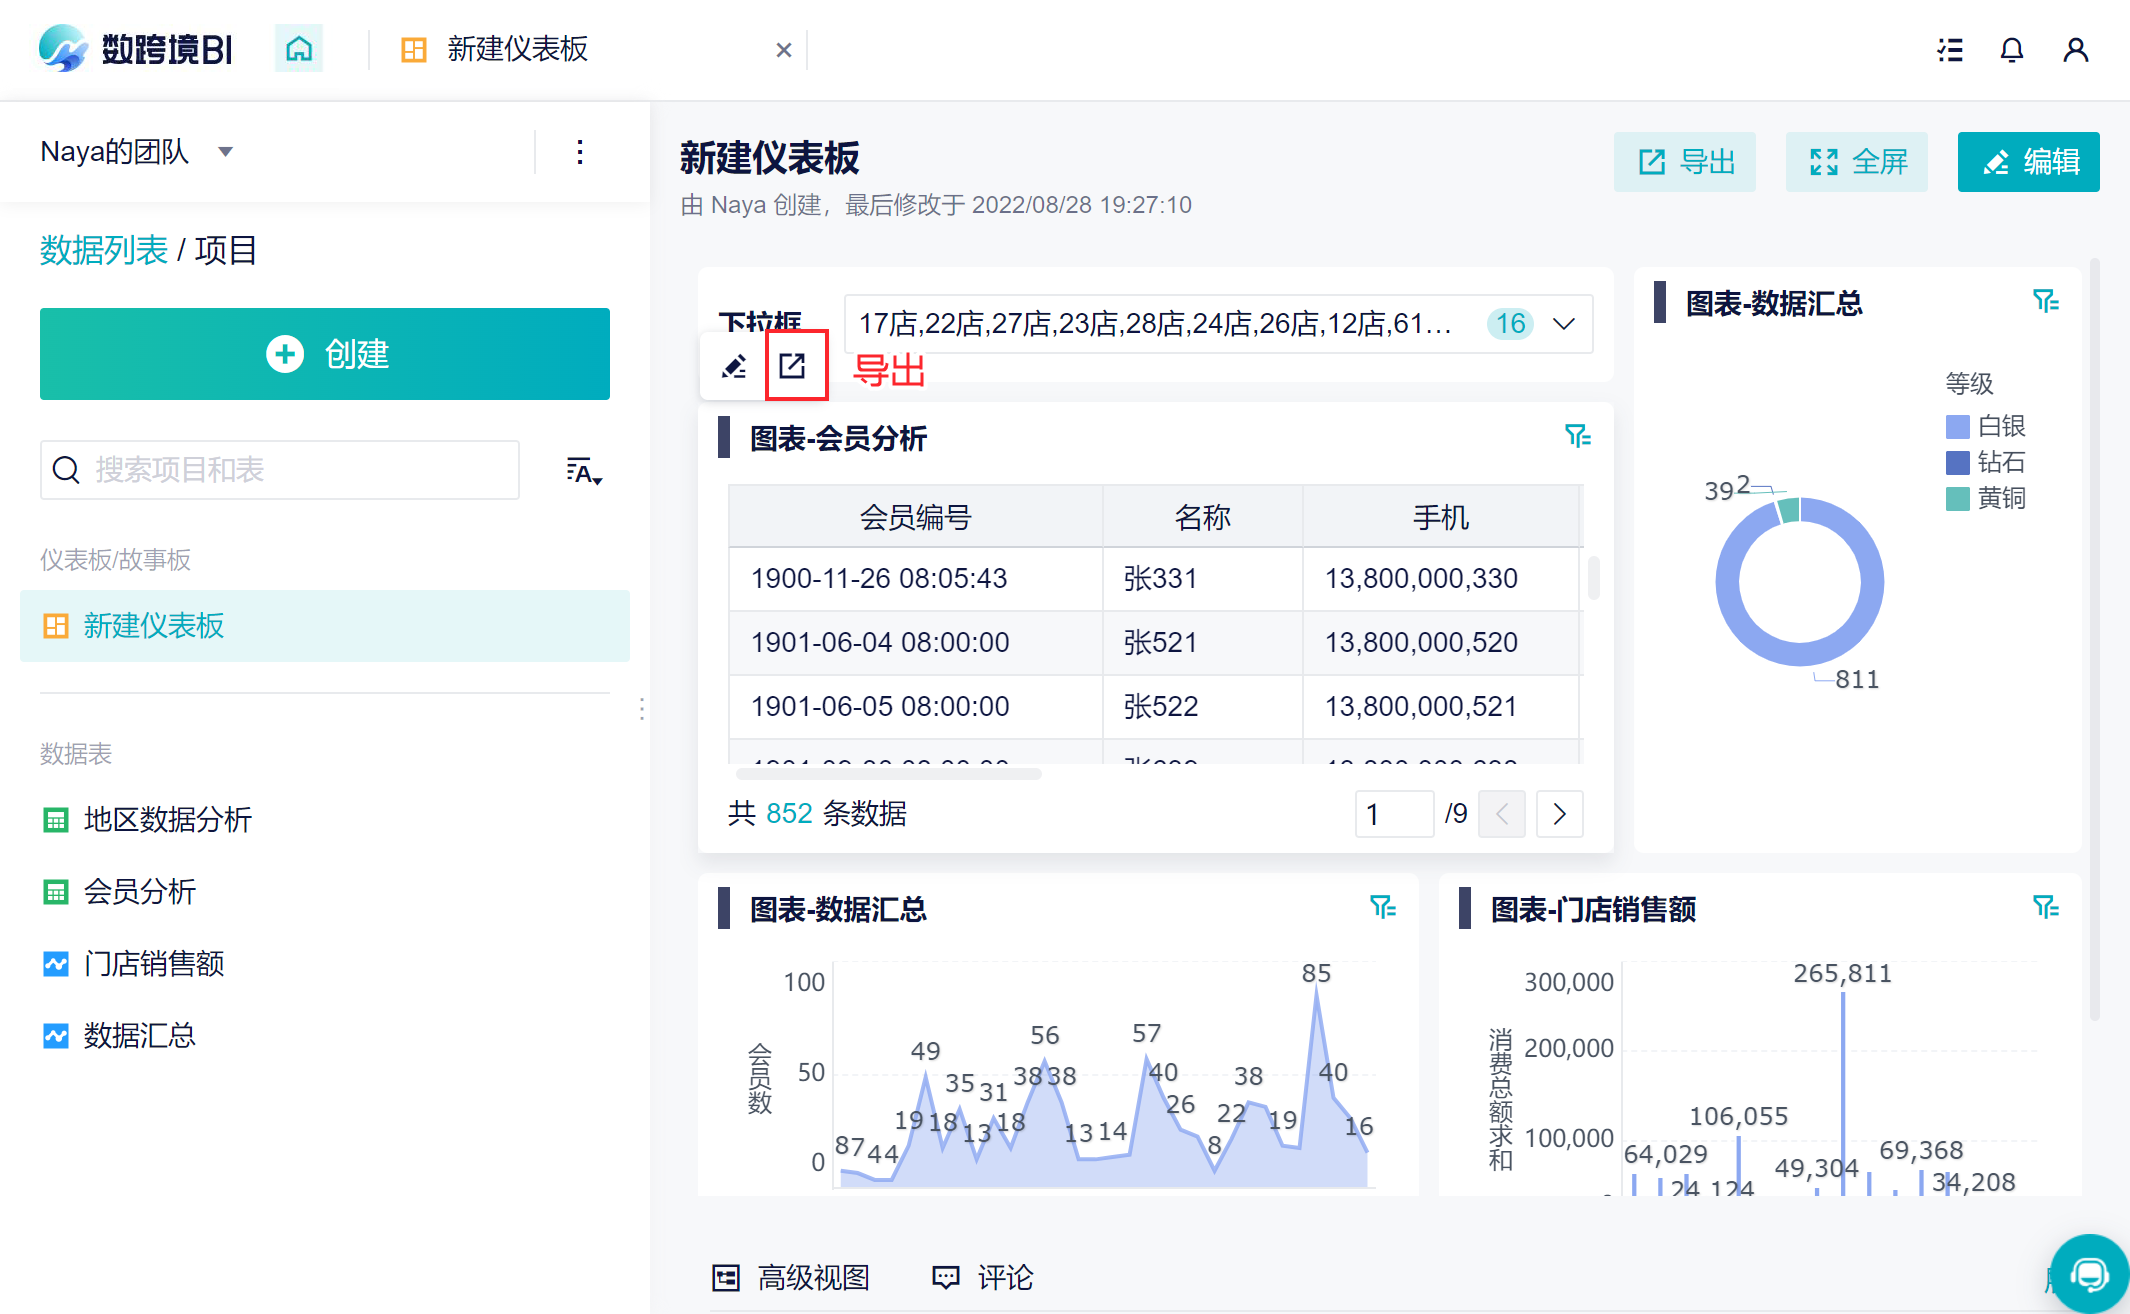2130x1314 pixels.
Task: Click filter icon on 图表-门店销售额 card
Action: (x=2045, y=907)
